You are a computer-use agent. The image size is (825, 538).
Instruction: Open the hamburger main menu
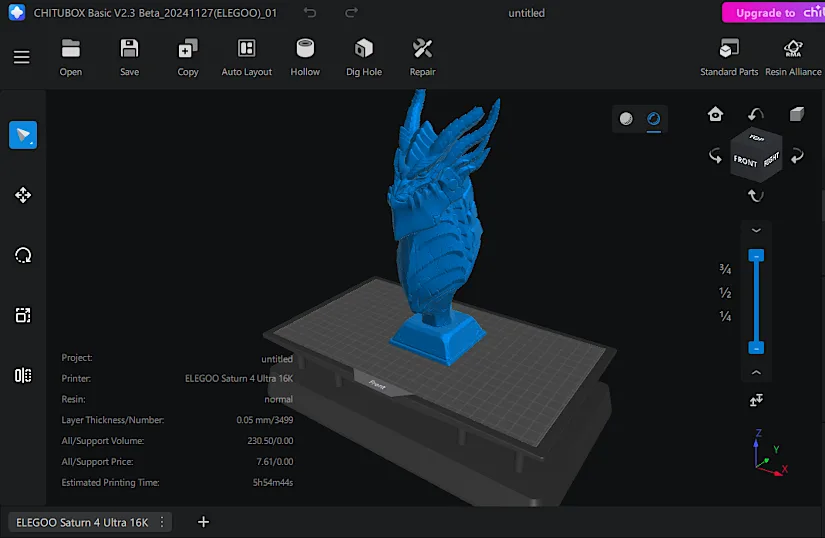coord(22,57)
